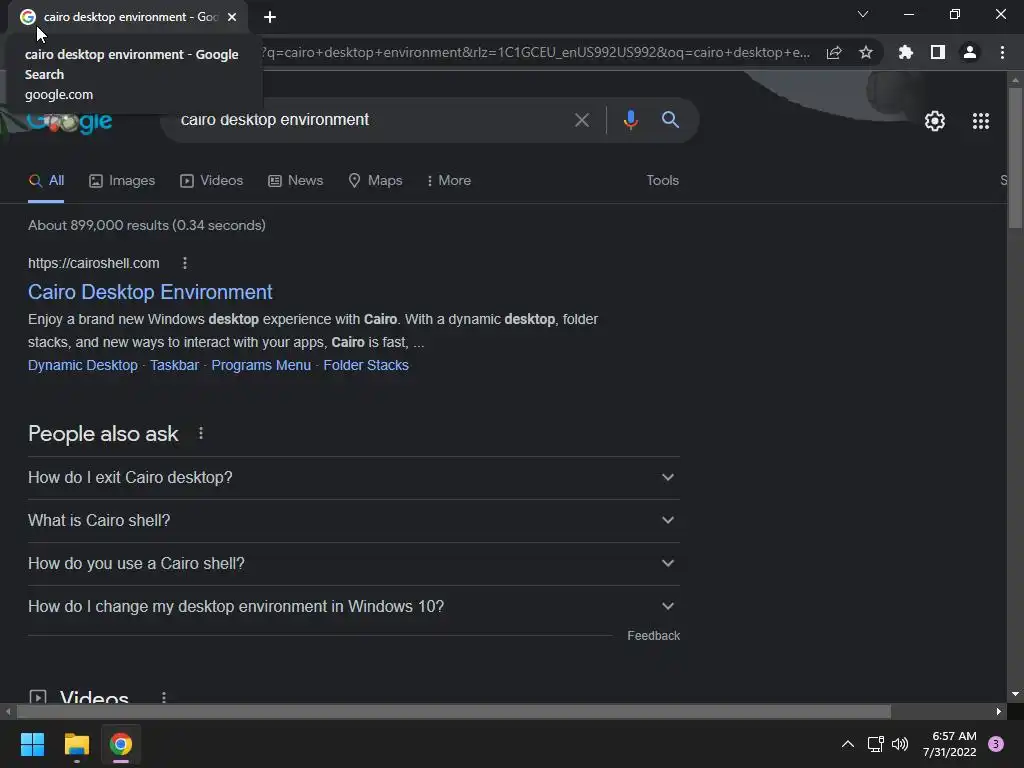Open the clock showing 6:57 AM
Screen dimensions: 1024x768
pyautogui.click(x=950, y=744)
